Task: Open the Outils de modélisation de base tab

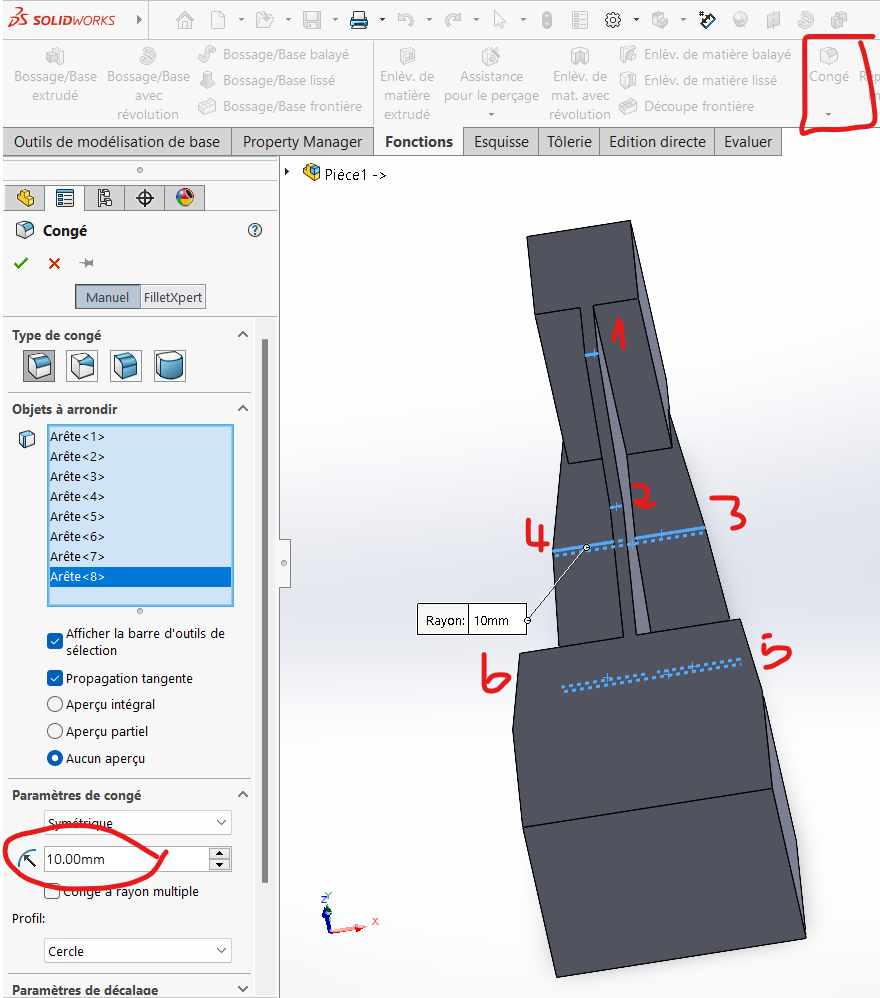Action: click(x=117, y=142)
